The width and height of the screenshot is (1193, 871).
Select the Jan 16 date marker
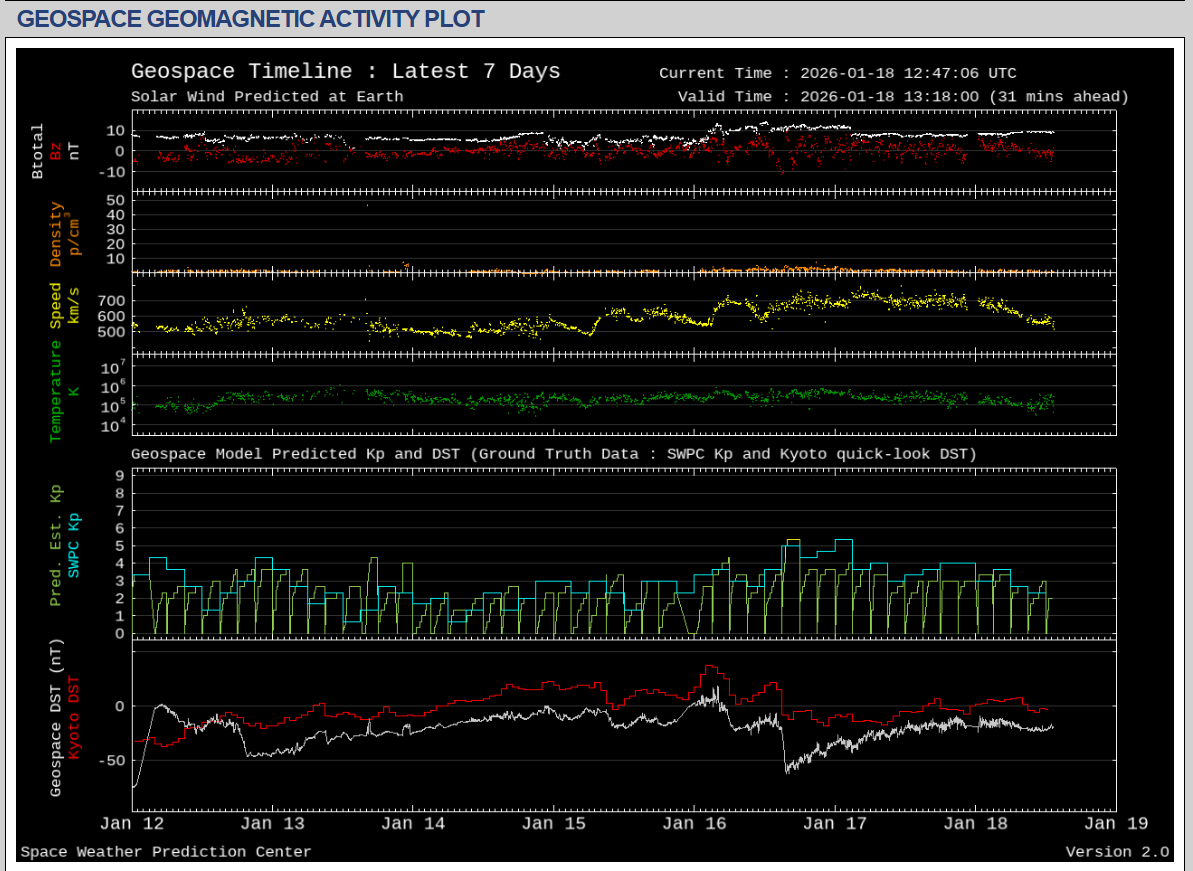pos(695,824)
